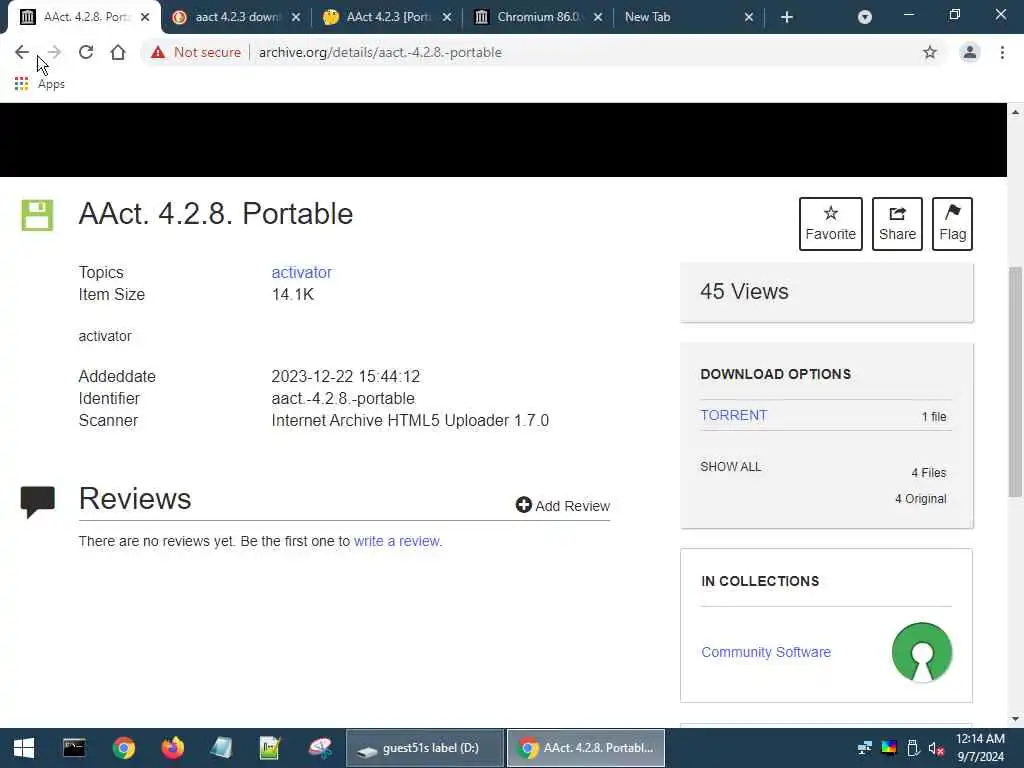
Task: Open the 'write a review' link
Action: tap(396, 541)
